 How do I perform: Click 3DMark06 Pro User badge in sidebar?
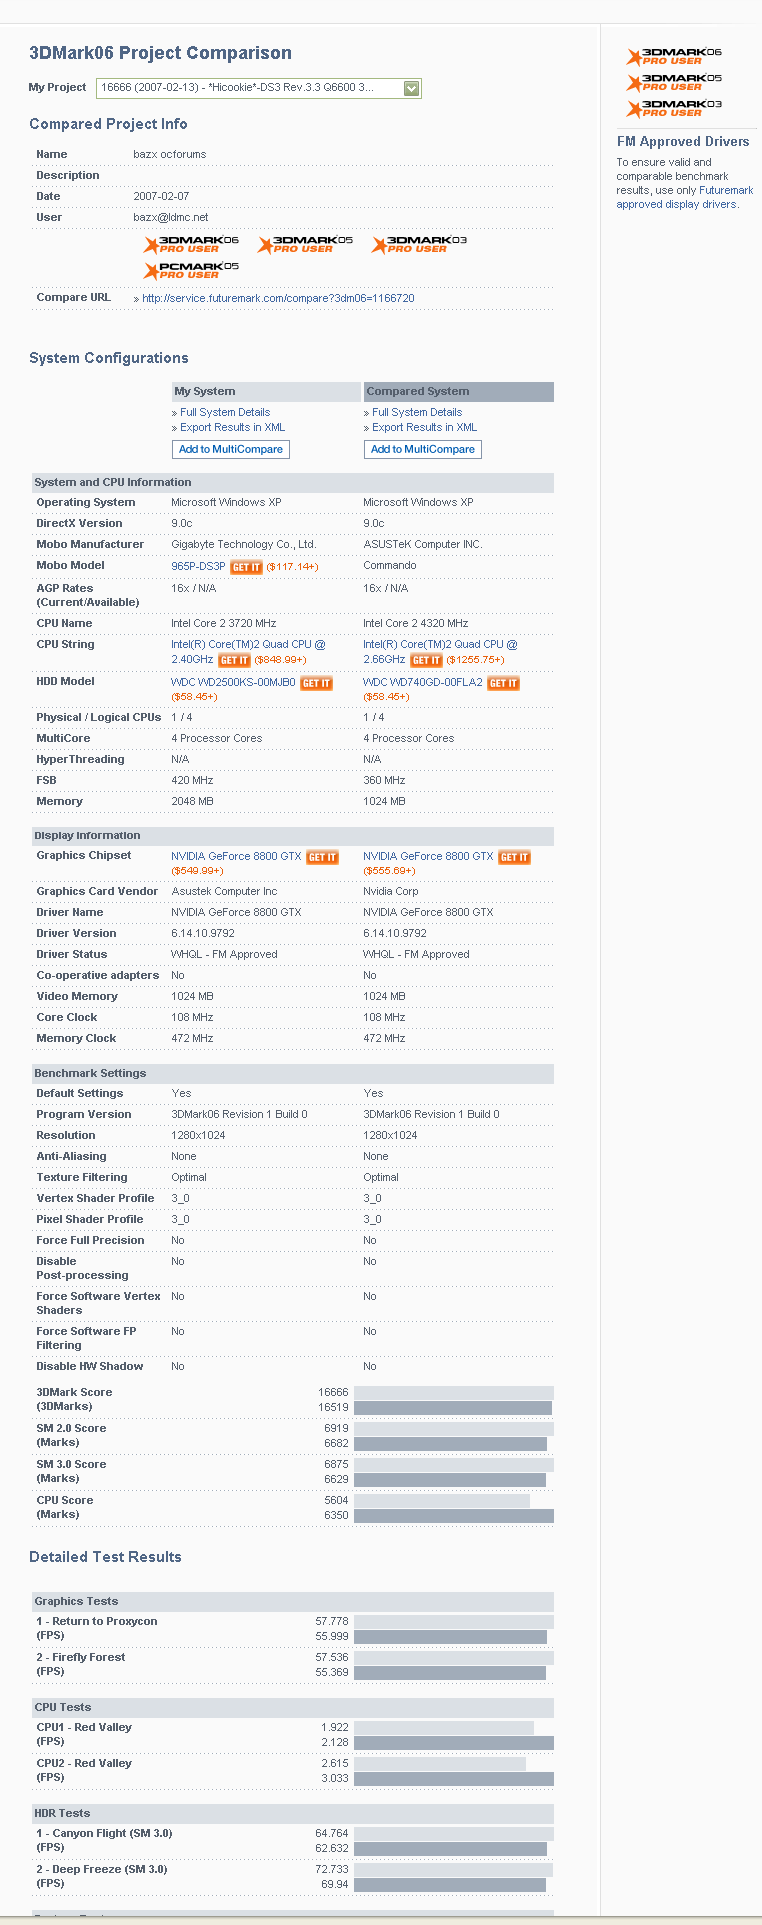pyautogui.click(x=674, y=56)
